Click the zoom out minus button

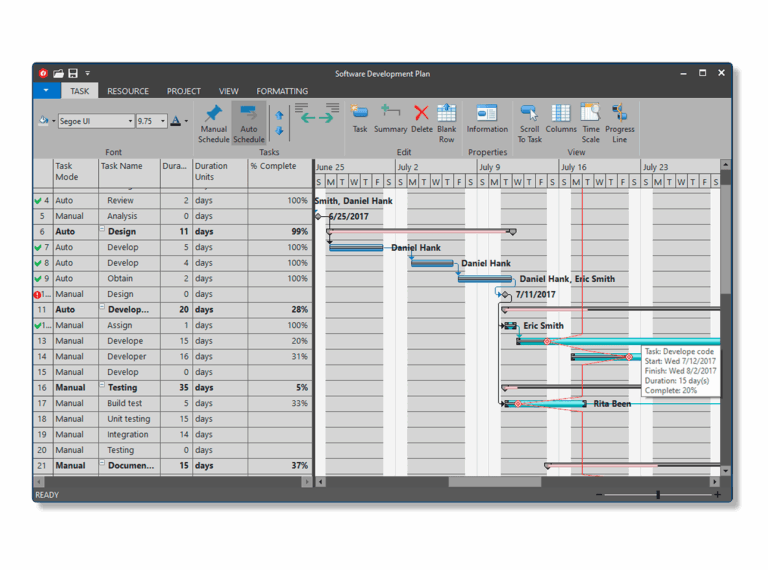pos(599,495)
